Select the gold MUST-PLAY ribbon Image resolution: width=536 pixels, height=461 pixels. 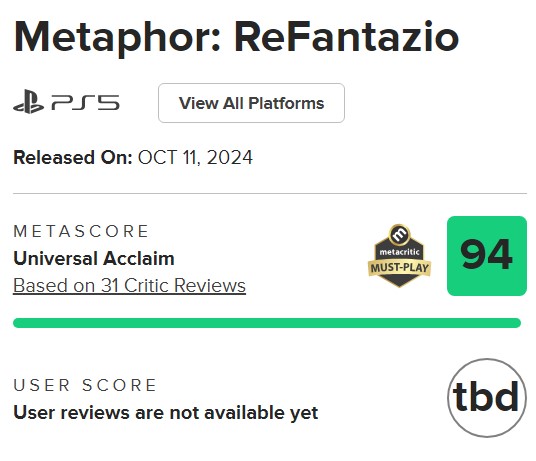coord(400,268)
